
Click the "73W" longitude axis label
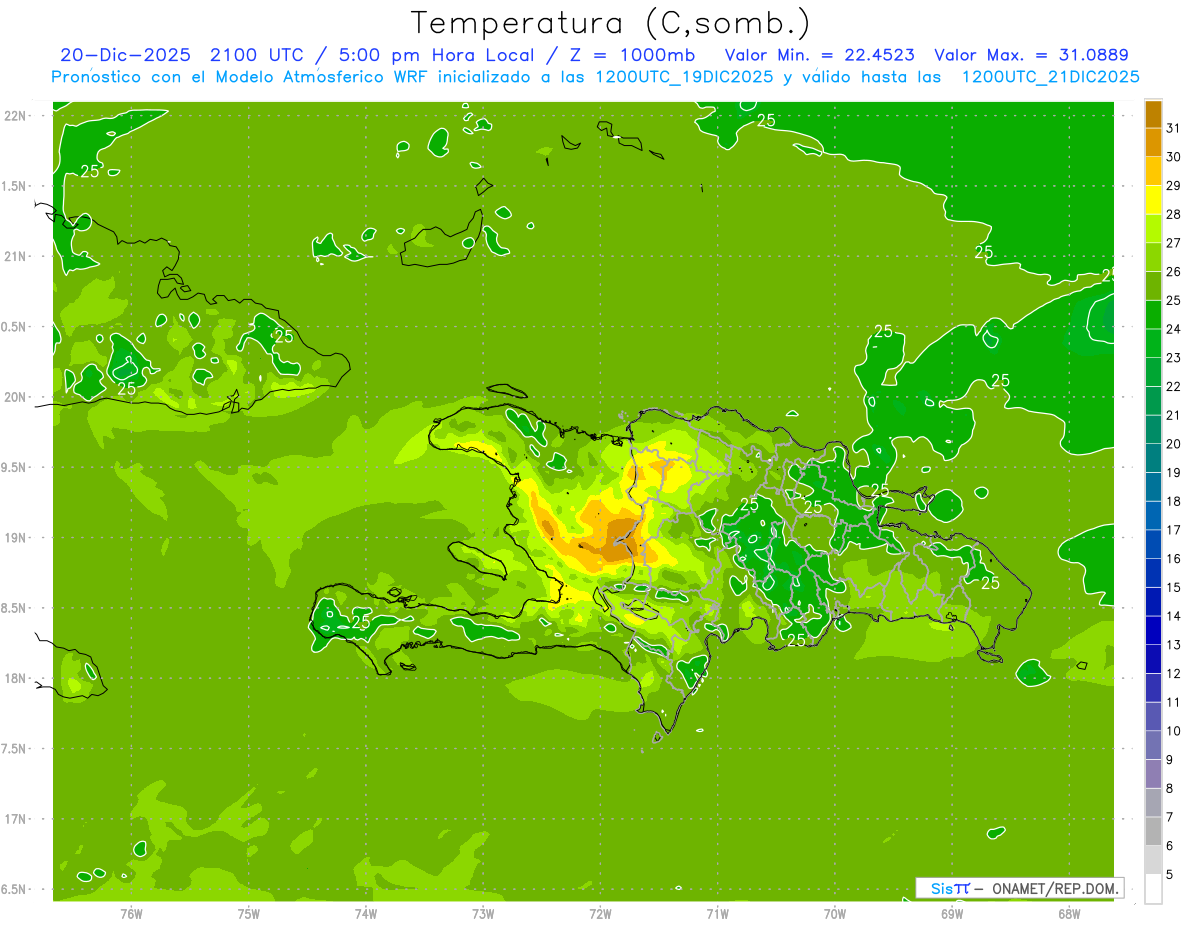pos(483,913)
